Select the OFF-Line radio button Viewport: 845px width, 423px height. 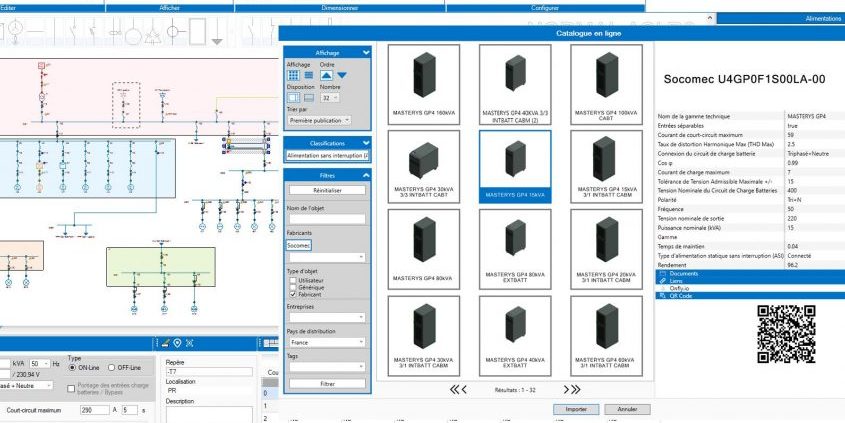[112, 367]
